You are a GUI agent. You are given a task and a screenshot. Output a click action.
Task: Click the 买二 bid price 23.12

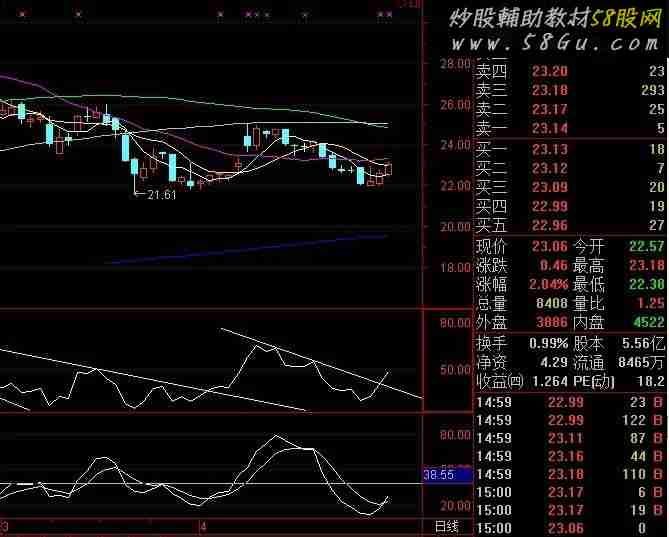point(550,168)
